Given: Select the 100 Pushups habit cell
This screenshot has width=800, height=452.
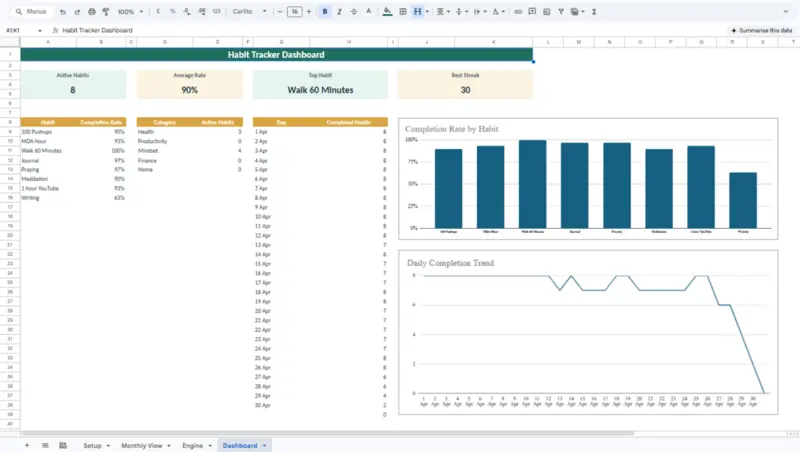Looking at the screenshot, I should pos(48,132).
